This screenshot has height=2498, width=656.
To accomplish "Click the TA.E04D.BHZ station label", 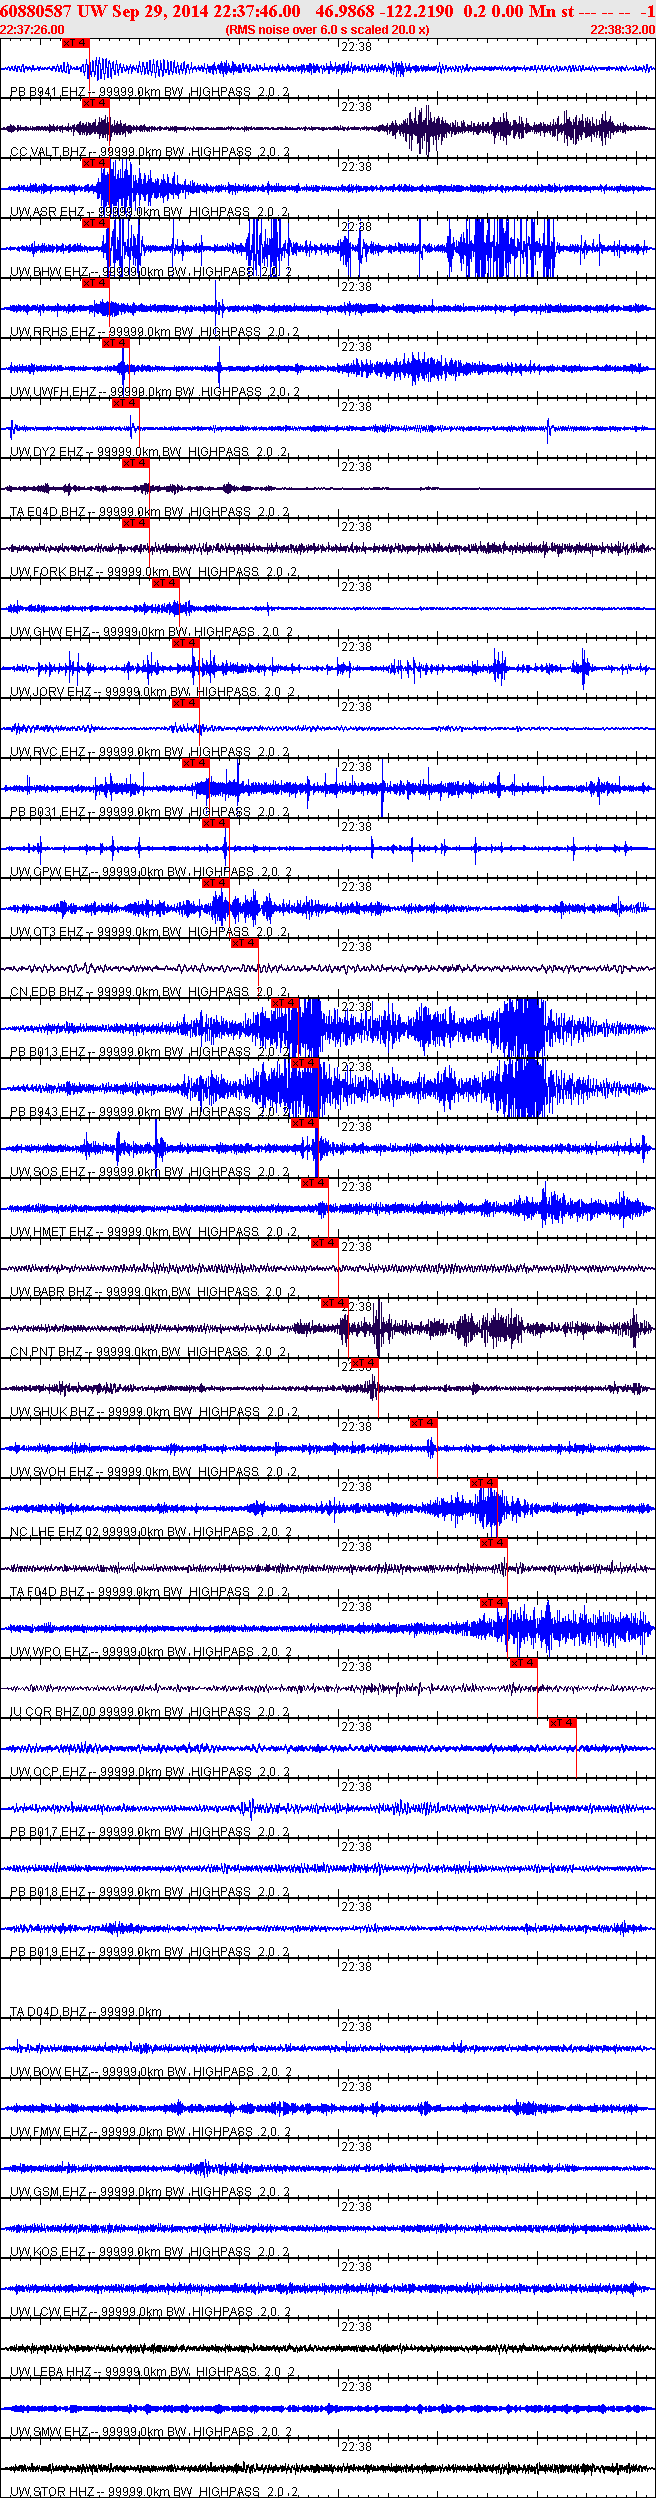I will tap(48, 512).
